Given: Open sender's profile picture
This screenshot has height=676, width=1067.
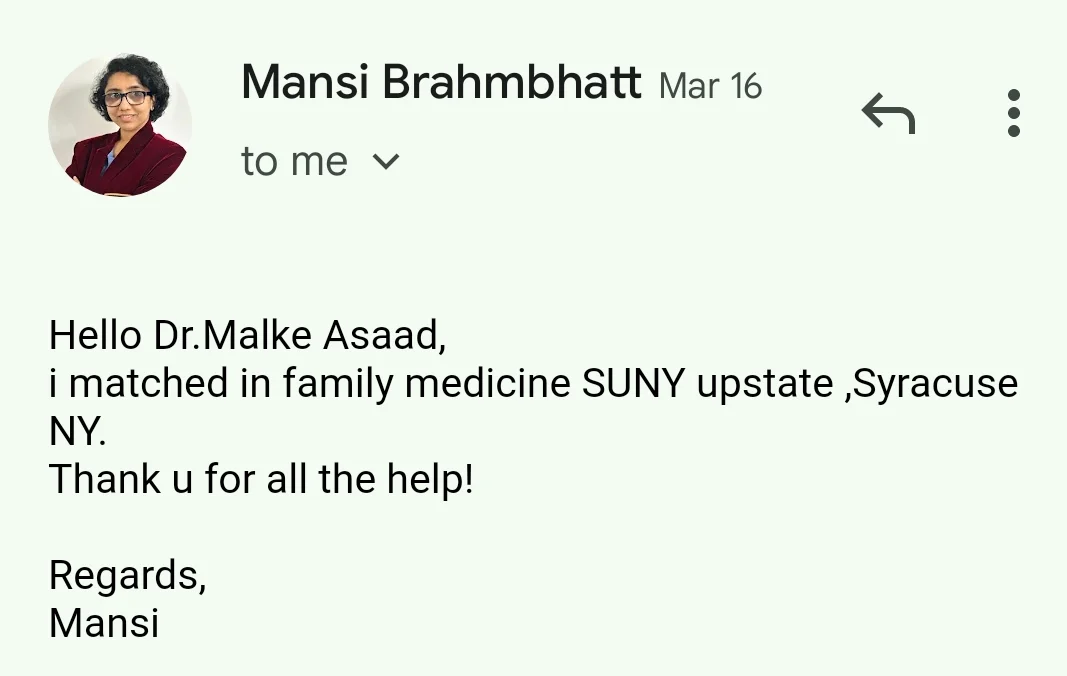Looking at the screenshot, I should pyautogui.click(x=119, y=125).
